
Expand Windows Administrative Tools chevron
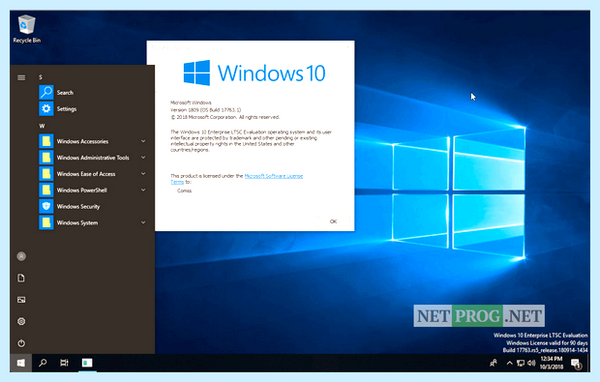[143, 157]
